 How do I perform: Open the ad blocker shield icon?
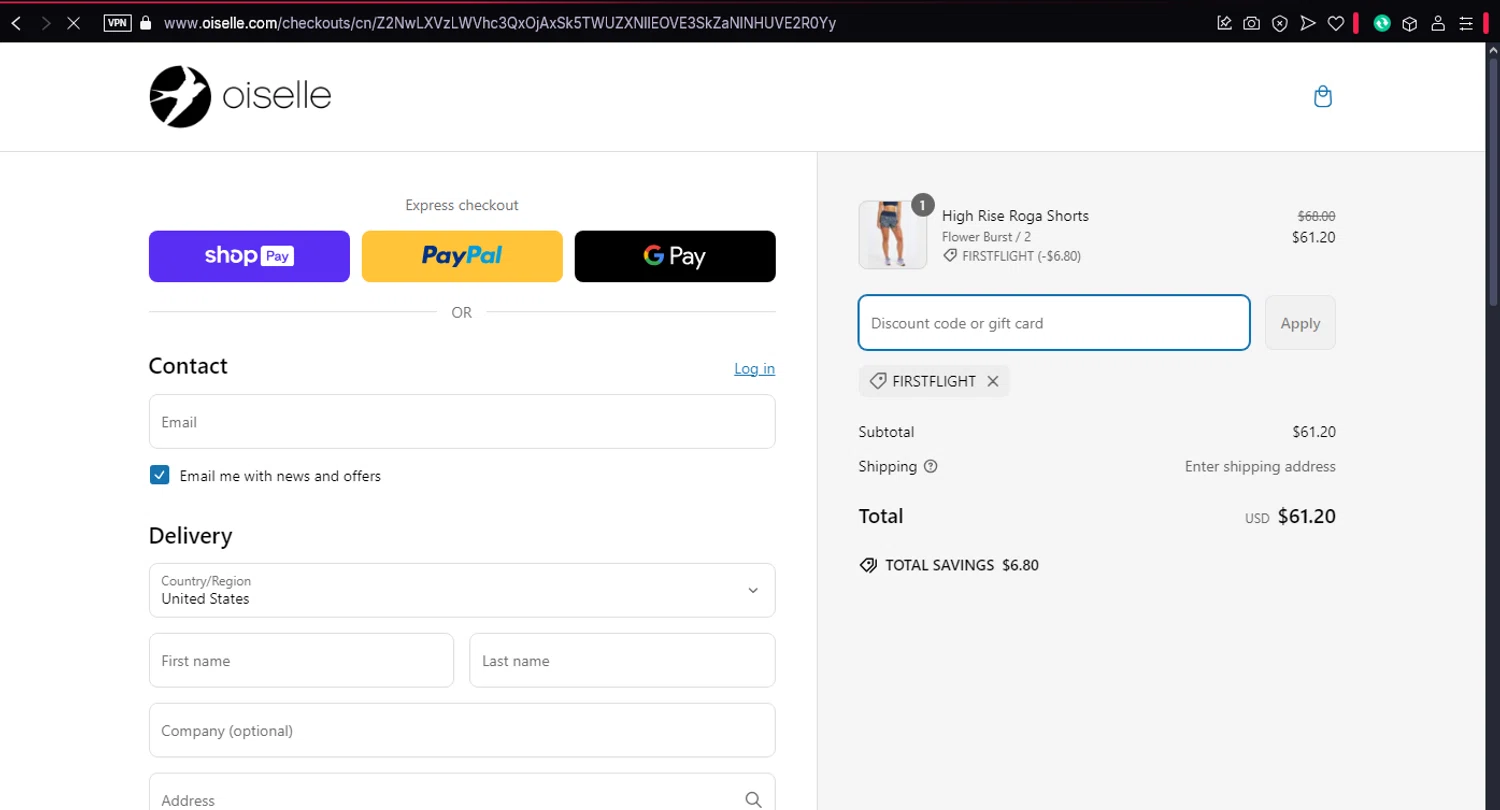click(x=1279, y=23)
